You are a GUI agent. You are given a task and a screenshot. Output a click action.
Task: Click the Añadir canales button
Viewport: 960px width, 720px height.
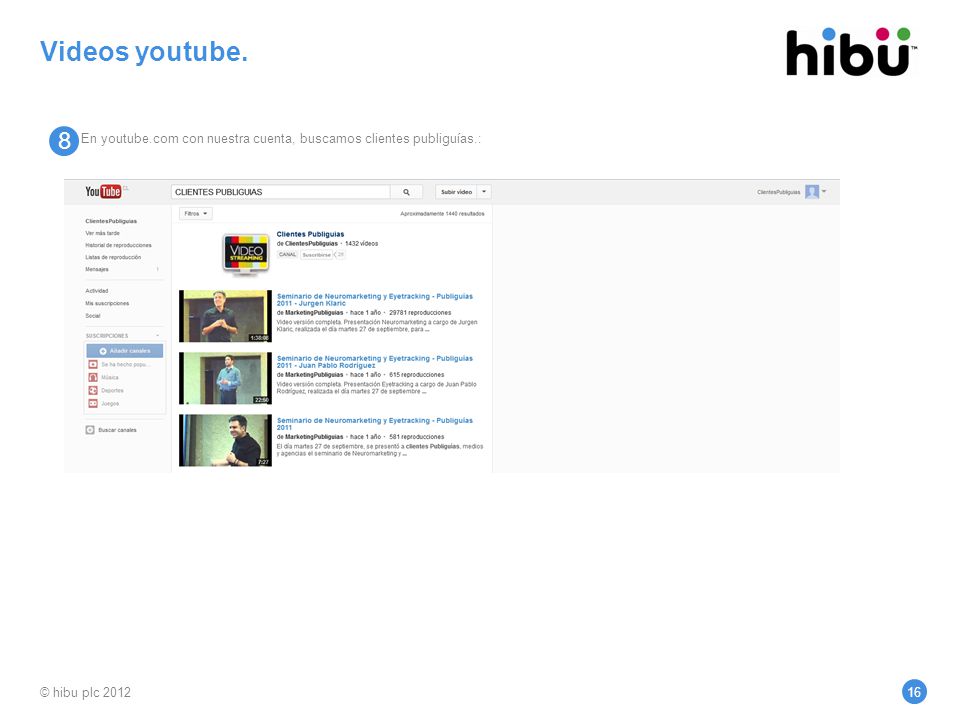pyautogui.click(x=125, y=351)
